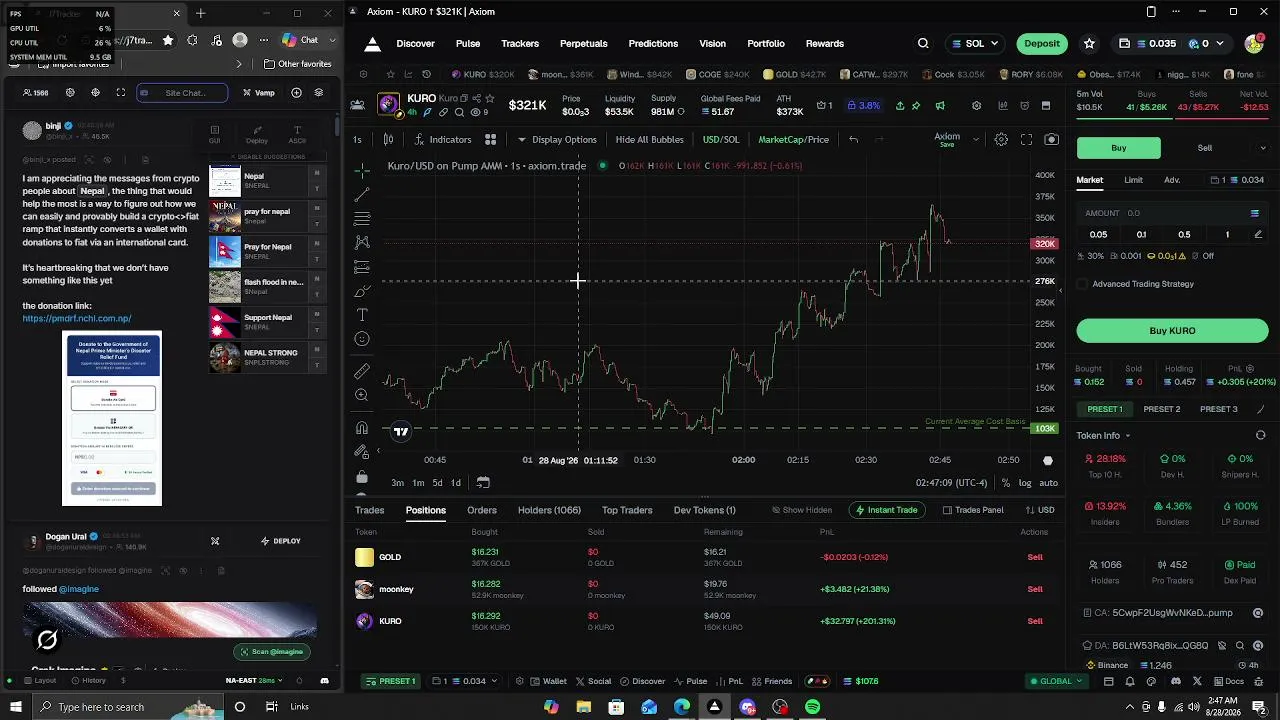Select the 0.5 quick amount
1280x720 pixels.
pos(1184,235)
